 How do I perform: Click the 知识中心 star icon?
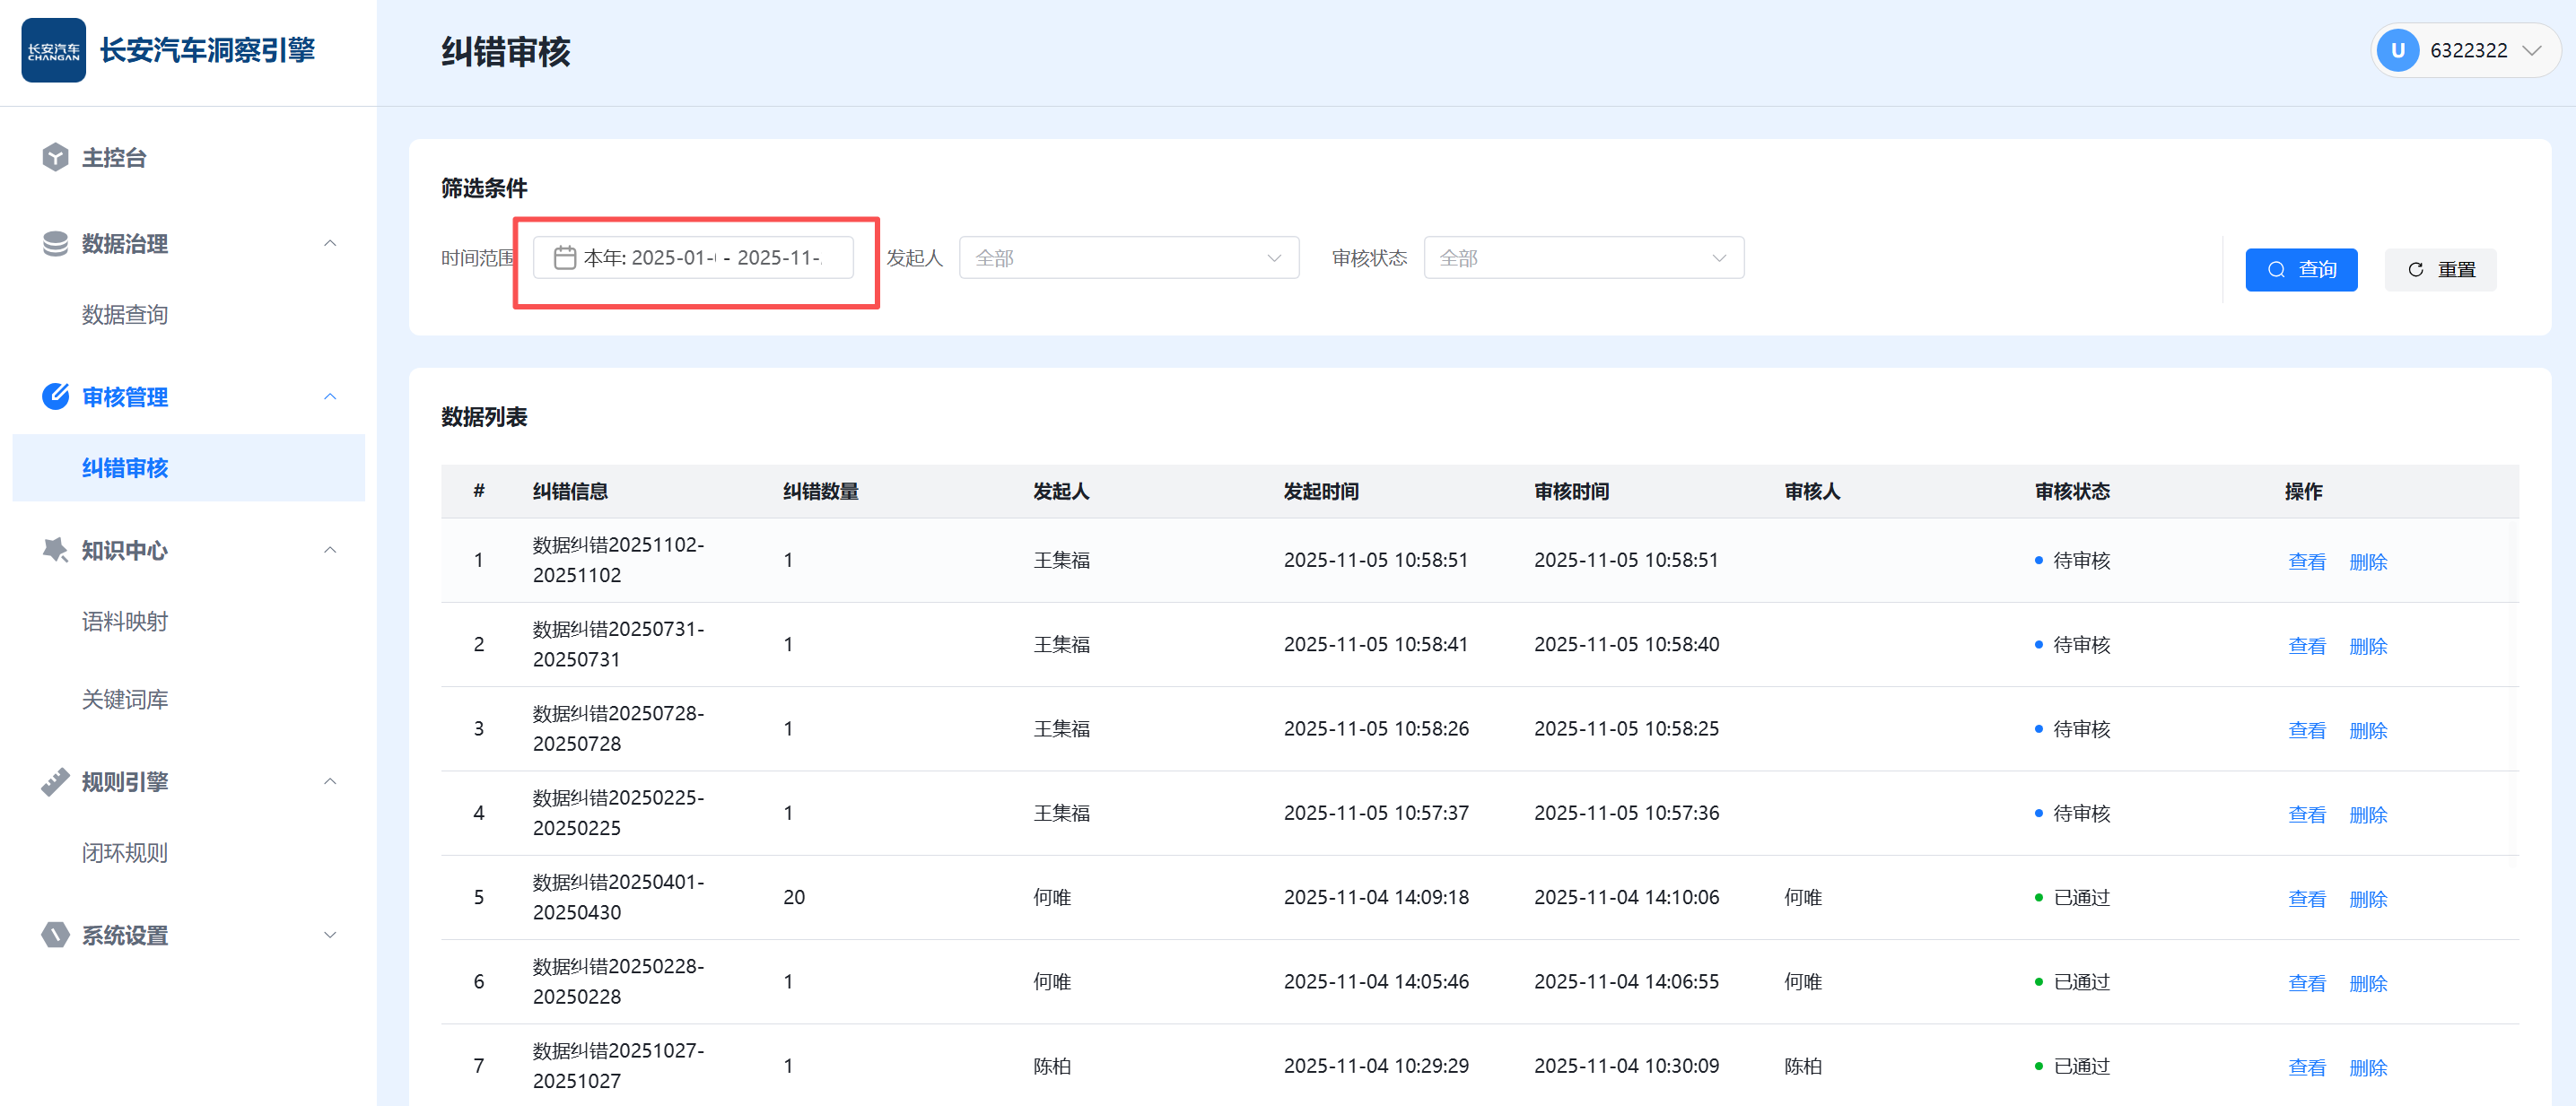pyautogui.click(x=55, y=549)
